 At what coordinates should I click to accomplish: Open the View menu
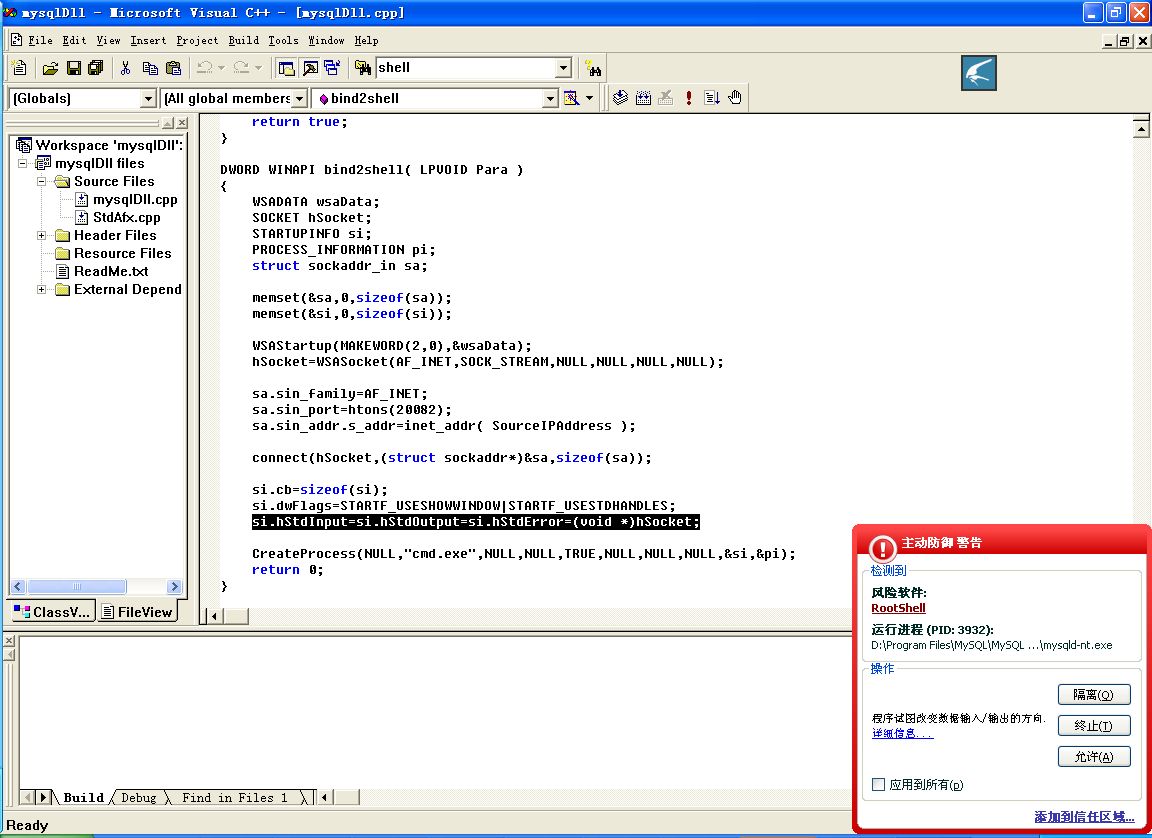pos(108,40)
